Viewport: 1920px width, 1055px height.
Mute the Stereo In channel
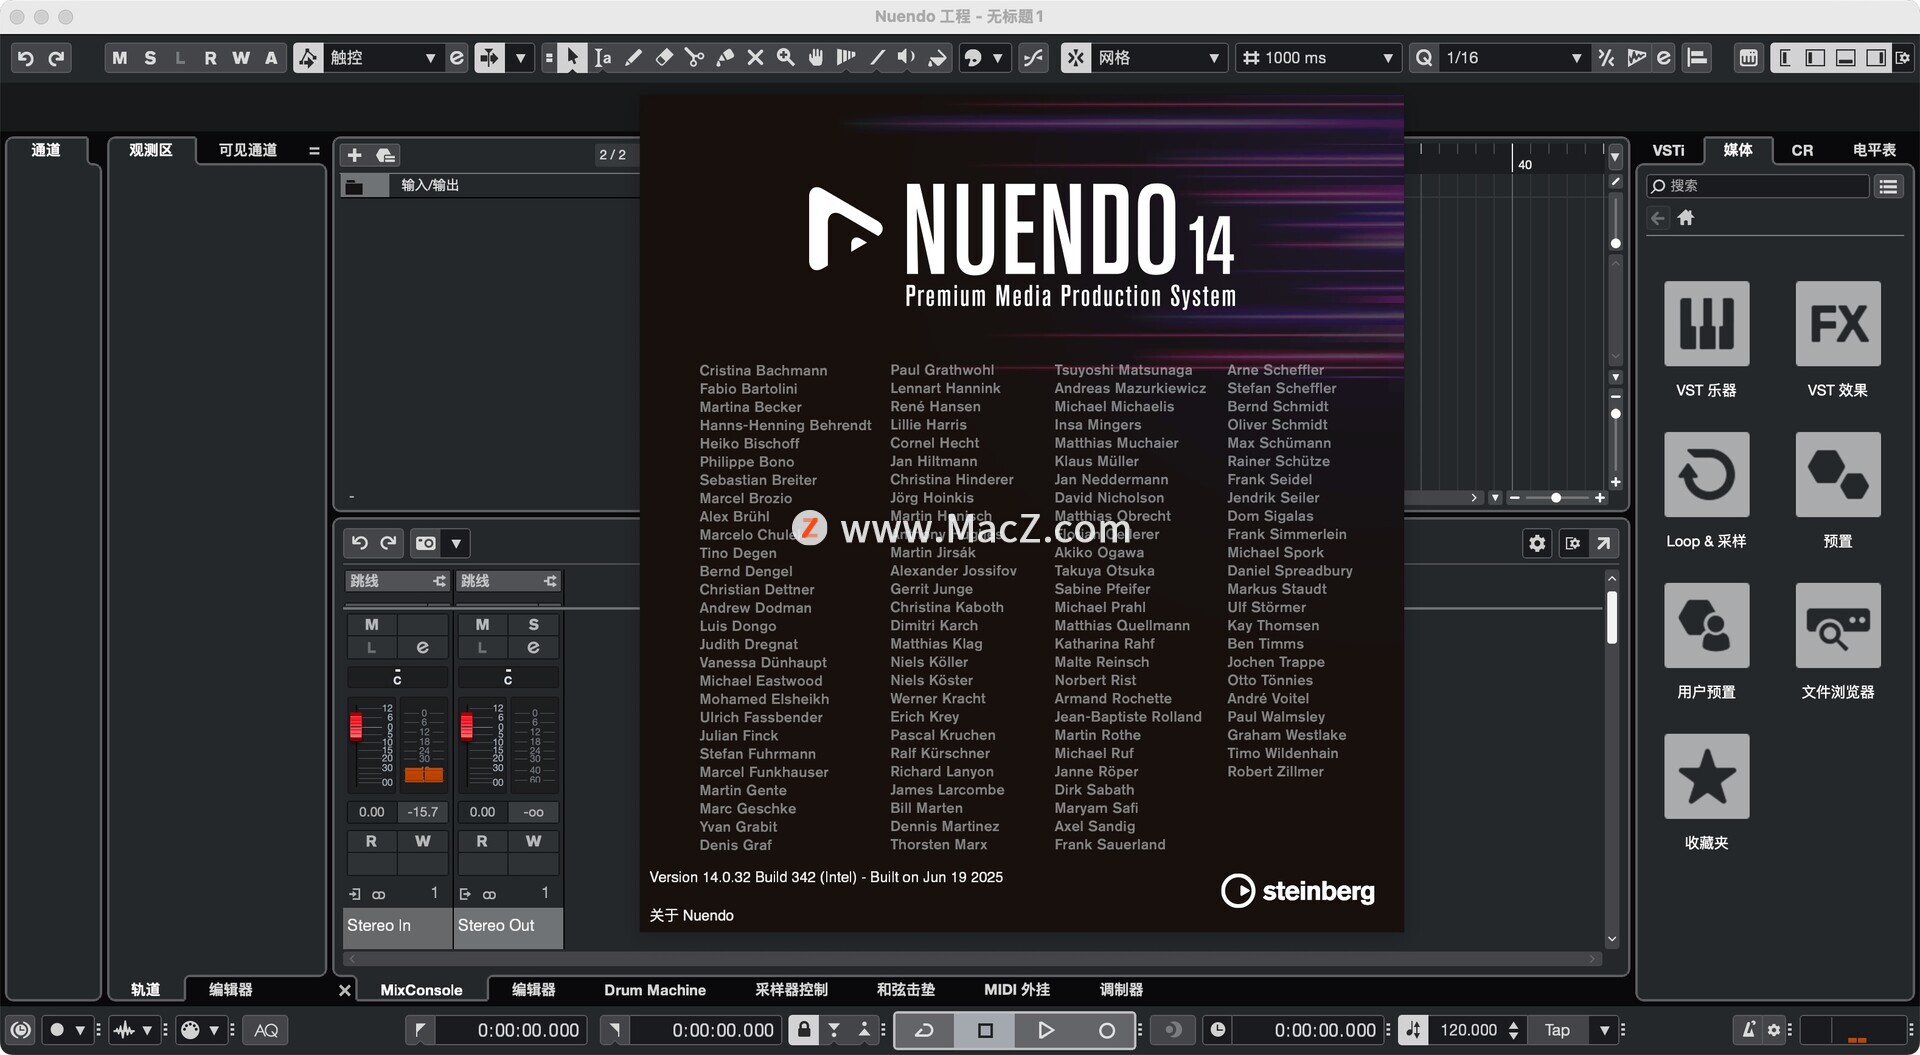tap(371, 624)
